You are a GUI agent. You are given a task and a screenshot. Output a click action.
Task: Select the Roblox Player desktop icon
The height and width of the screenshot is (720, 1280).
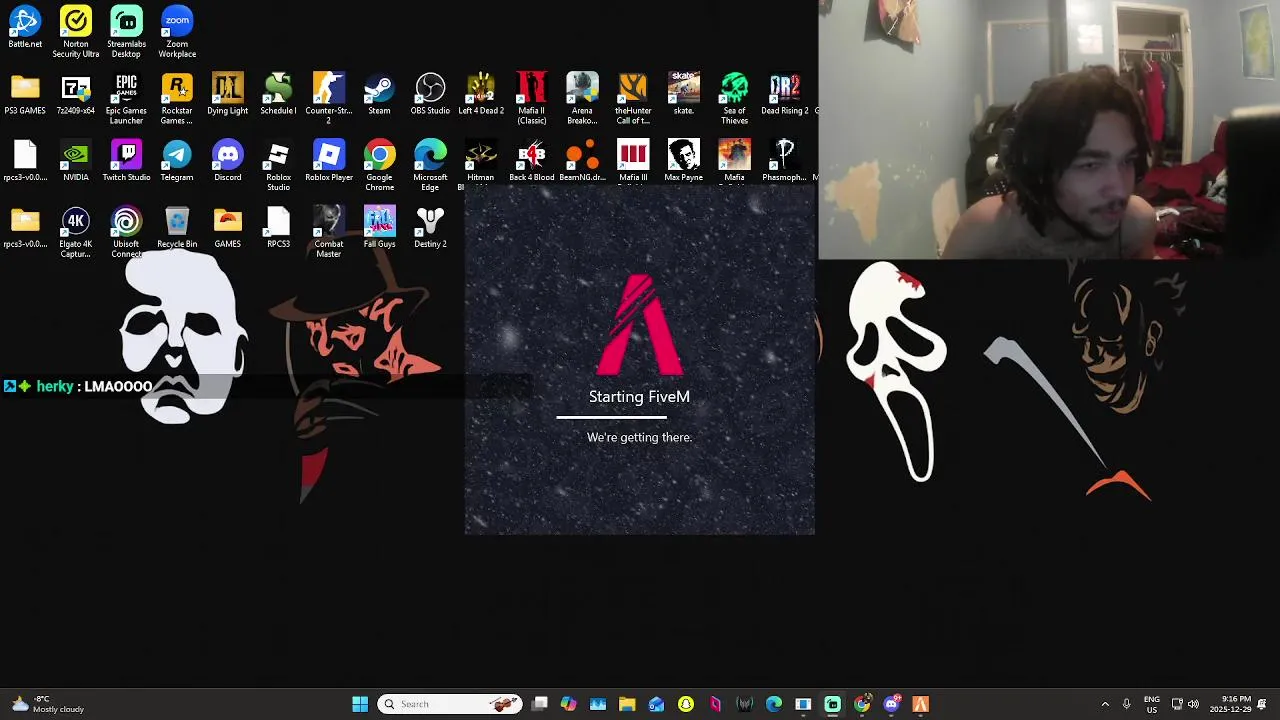point(329,161)
